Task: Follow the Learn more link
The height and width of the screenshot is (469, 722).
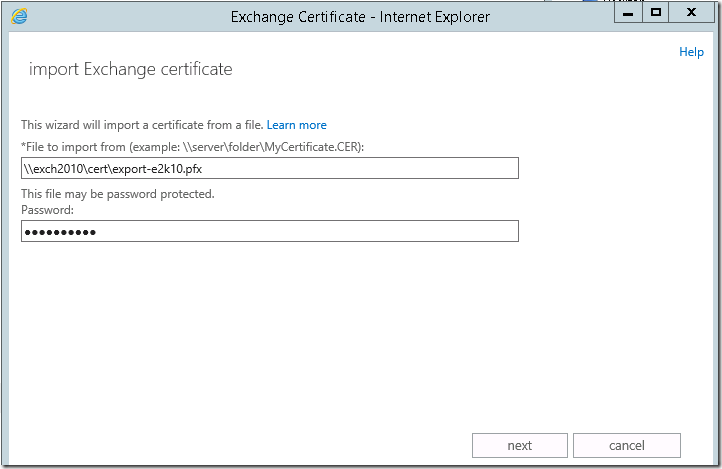Action: [297, 125]
